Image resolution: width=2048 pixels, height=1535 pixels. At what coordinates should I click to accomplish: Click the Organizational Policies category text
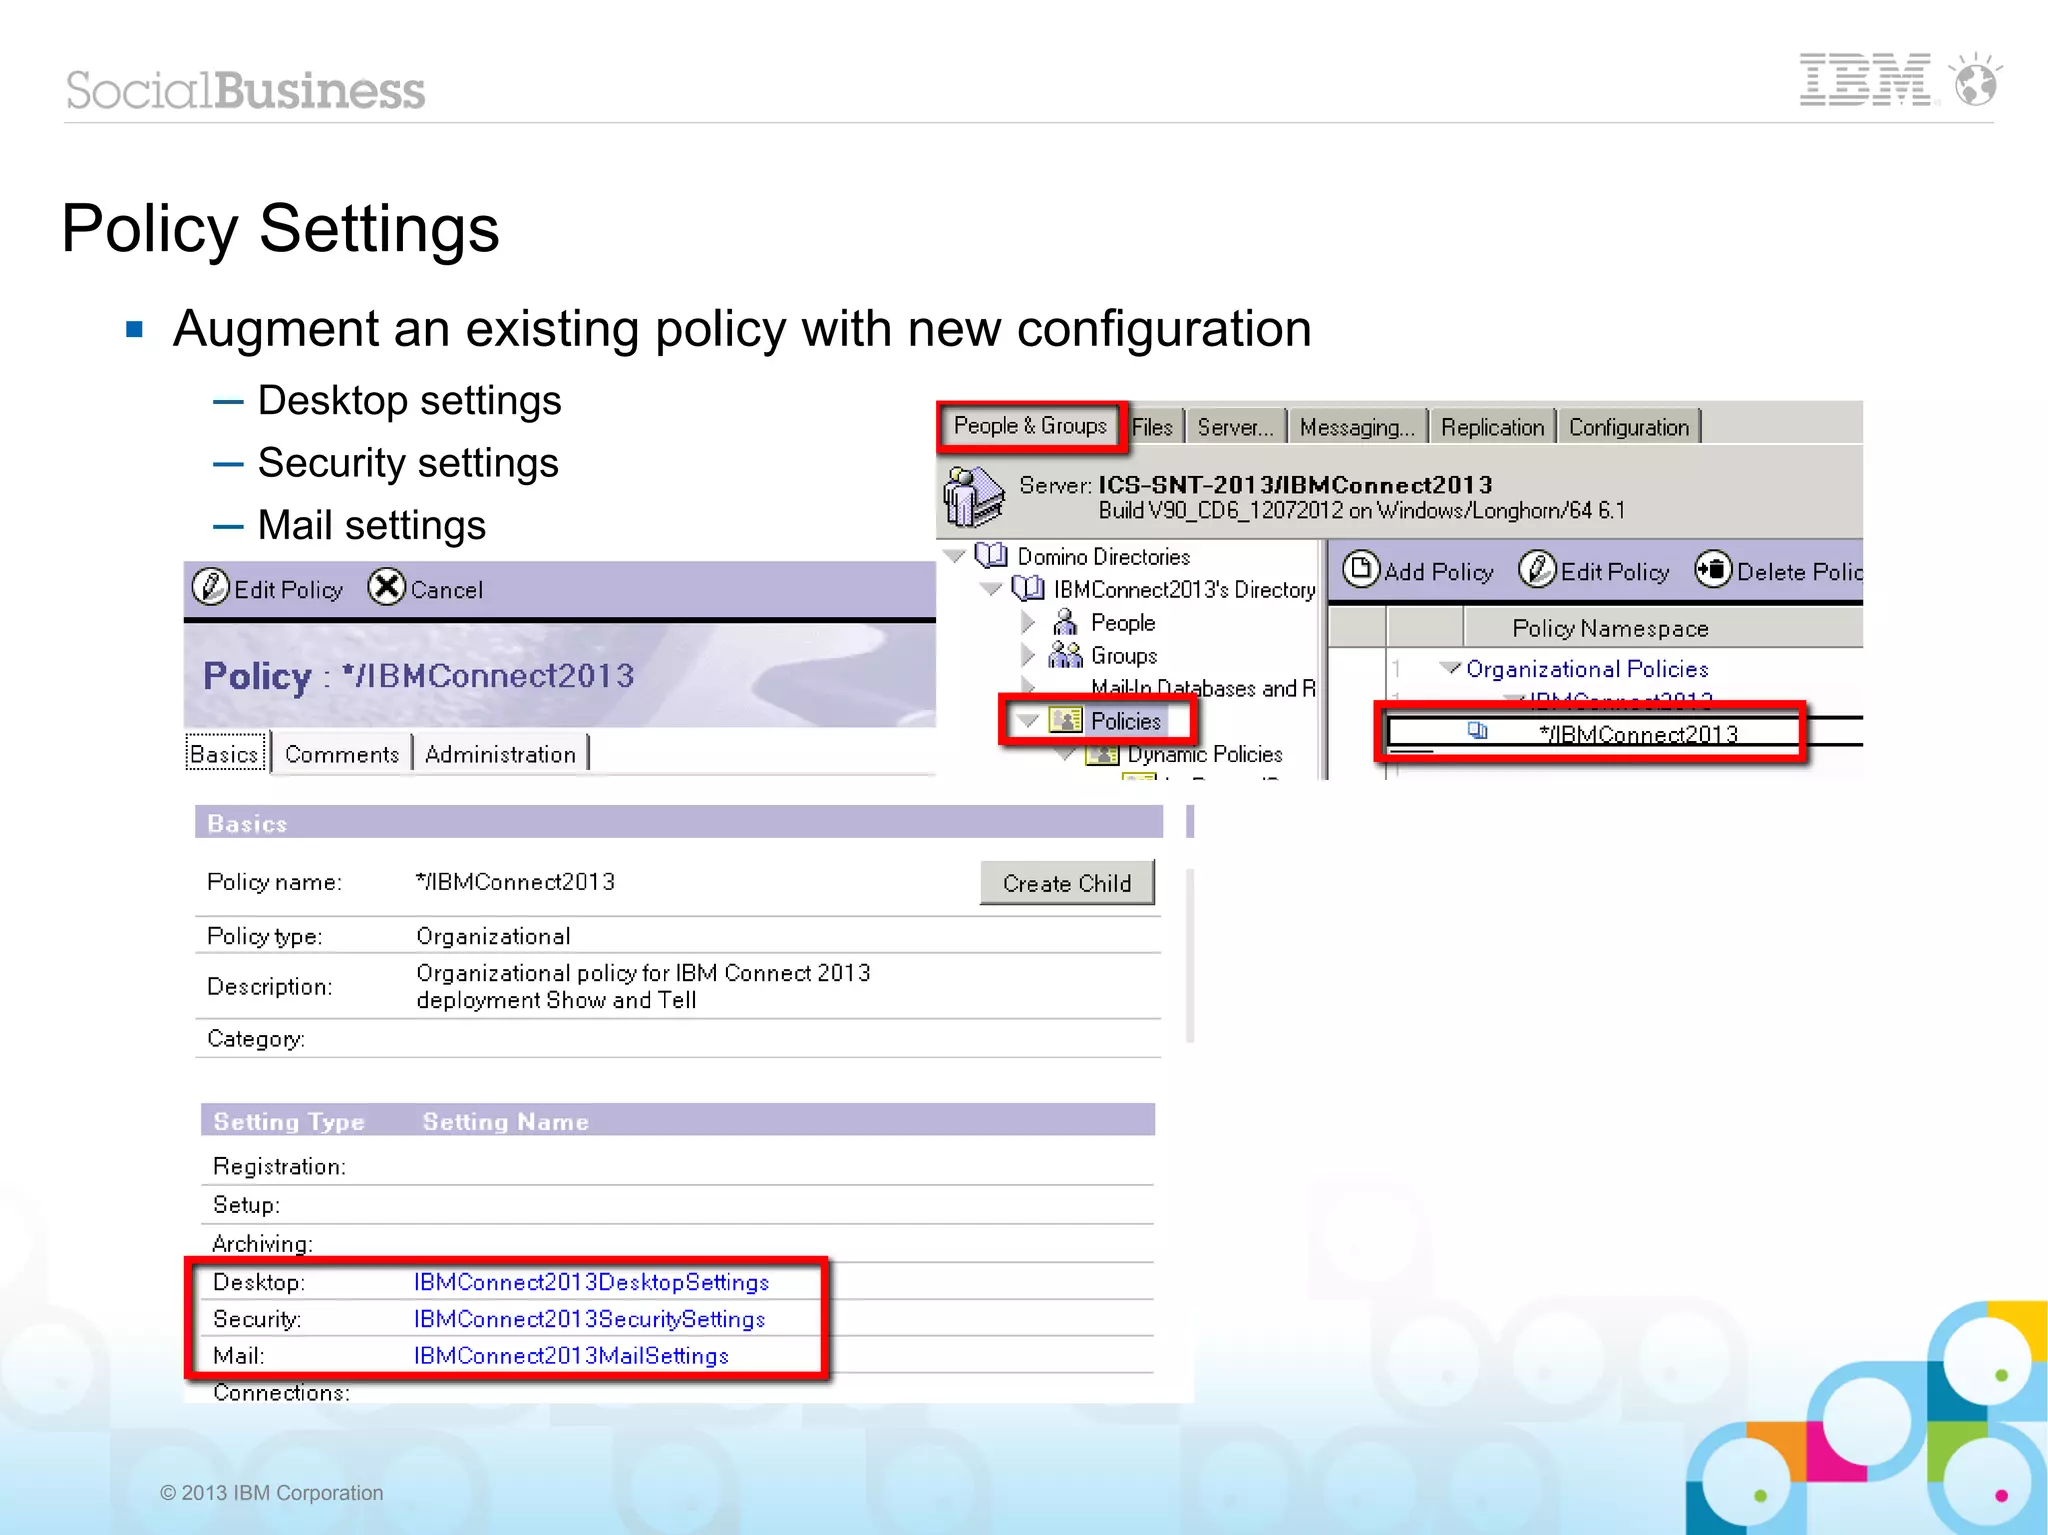(x=1587, y=668)
